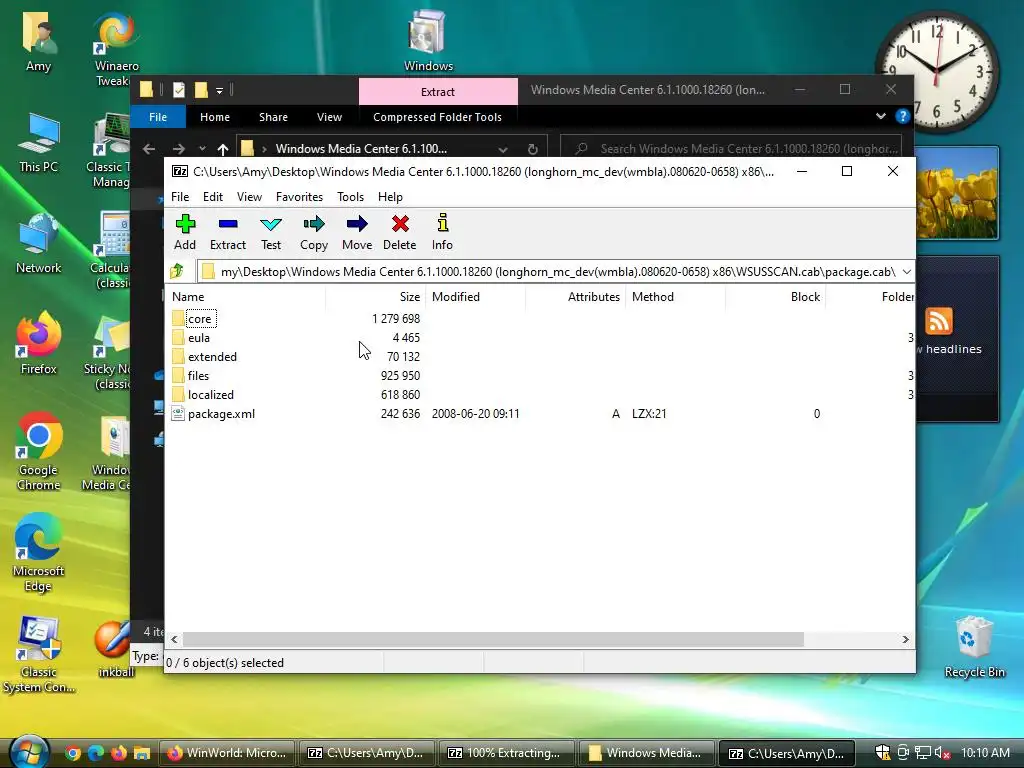
Task: Click the Delete toolbar icon in 7-Zip
Action: click(x=400, y=232)
